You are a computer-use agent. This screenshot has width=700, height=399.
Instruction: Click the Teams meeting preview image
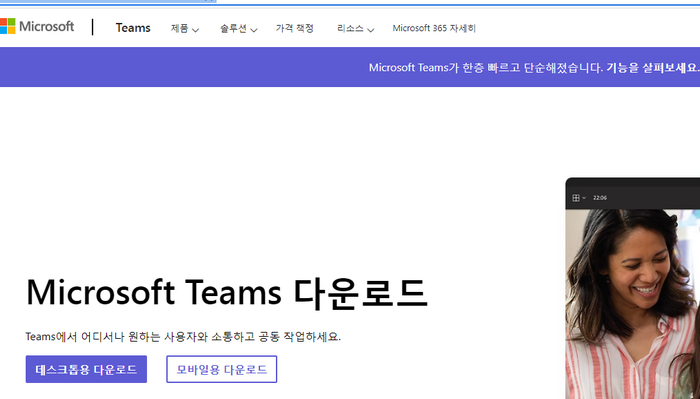(633, 288)
